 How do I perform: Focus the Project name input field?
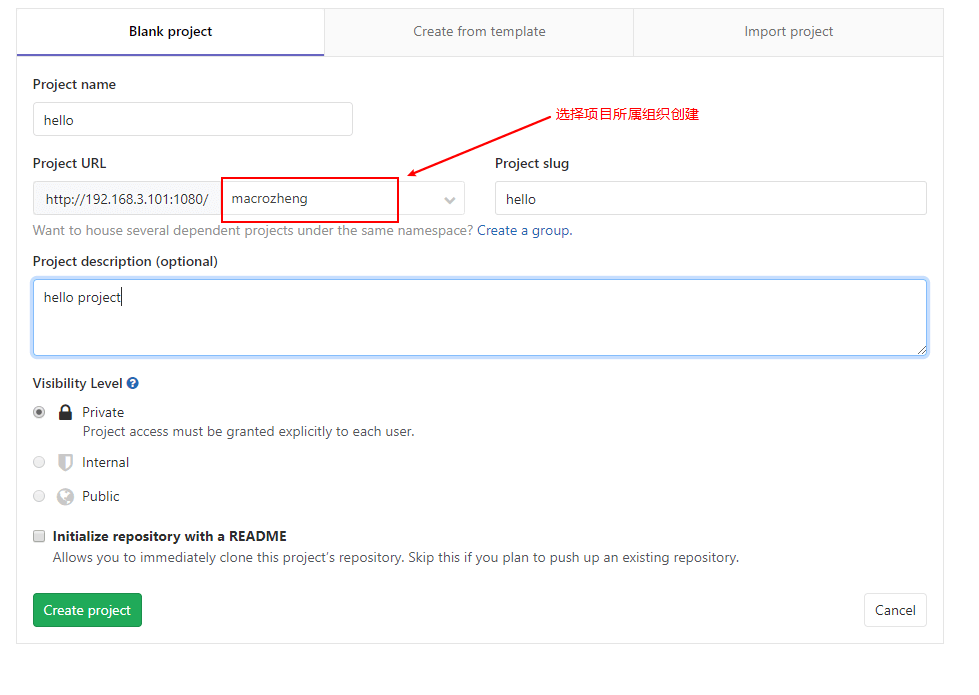(x=192, y=119)
